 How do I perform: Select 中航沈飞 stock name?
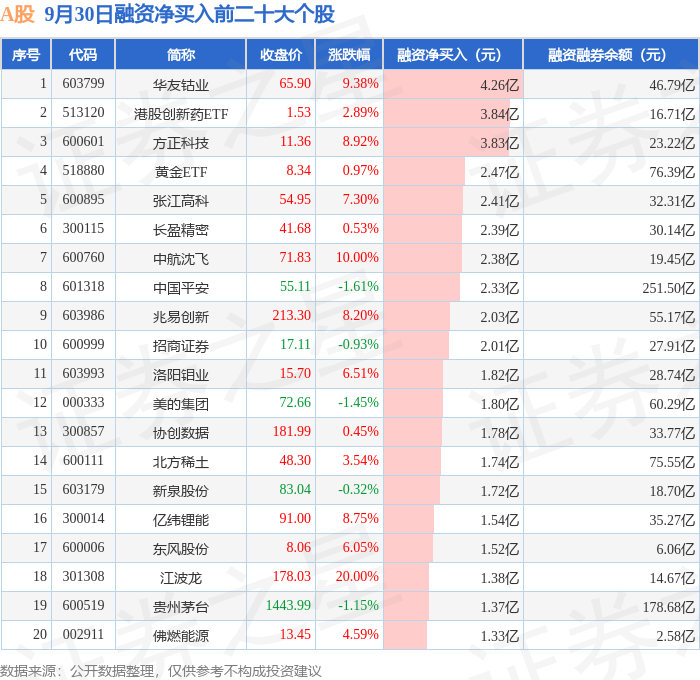181,259
